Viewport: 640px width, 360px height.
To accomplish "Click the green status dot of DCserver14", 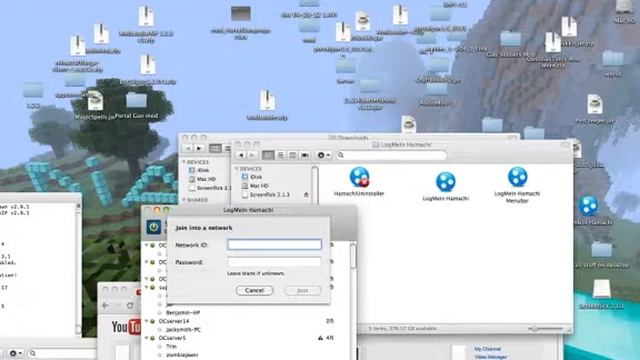I will coord(153,321).
